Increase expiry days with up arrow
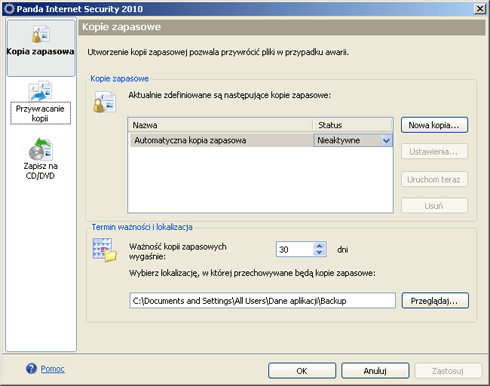The width and height of the screenshot is (490, 386). (319, 246)
